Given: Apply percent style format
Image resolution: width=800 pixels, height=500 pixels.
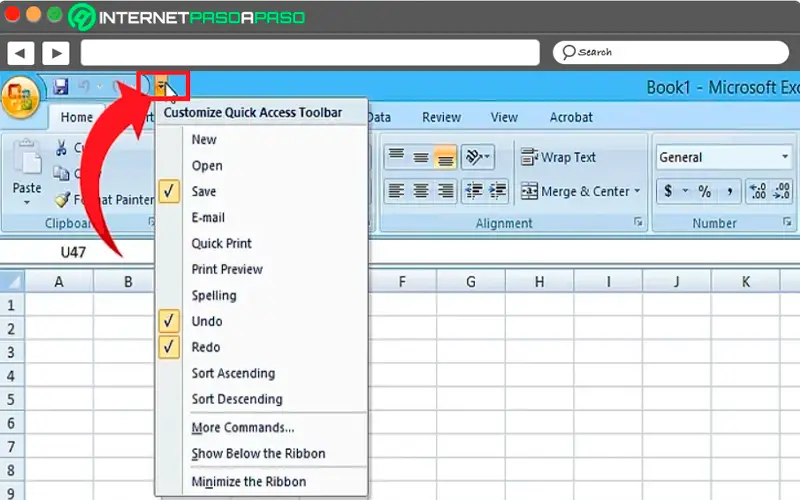Looking at the screenshot, I should point(705,191).
